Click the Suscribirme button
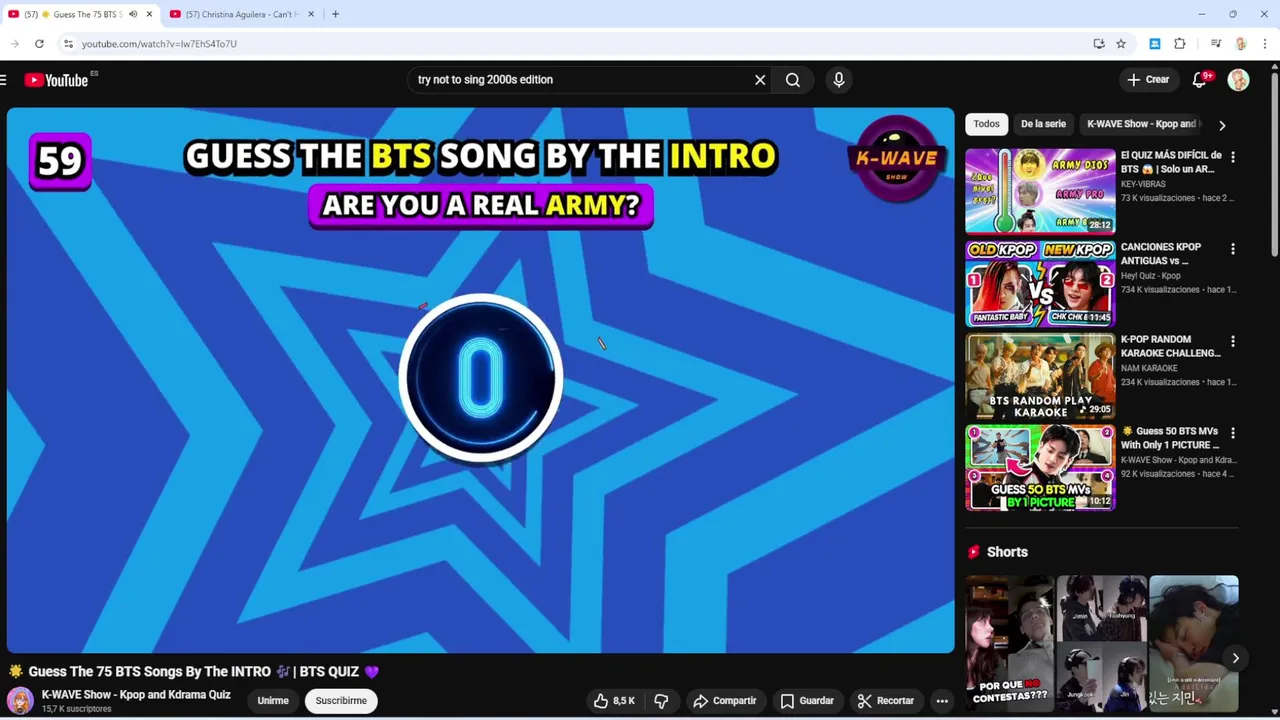The height and width of the screenshot is (720, 1280). [341, 701]
